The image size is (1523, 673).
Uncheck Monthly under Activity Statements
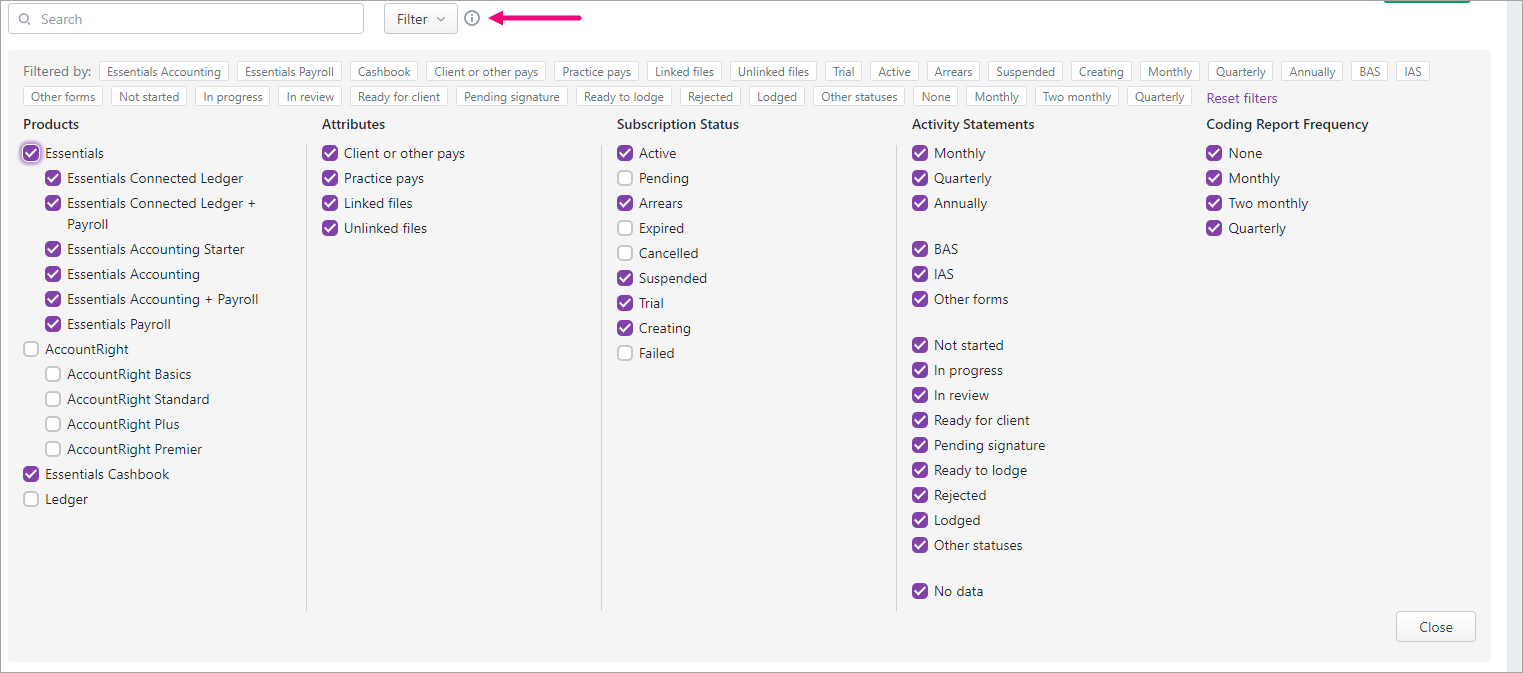[920, 153]
